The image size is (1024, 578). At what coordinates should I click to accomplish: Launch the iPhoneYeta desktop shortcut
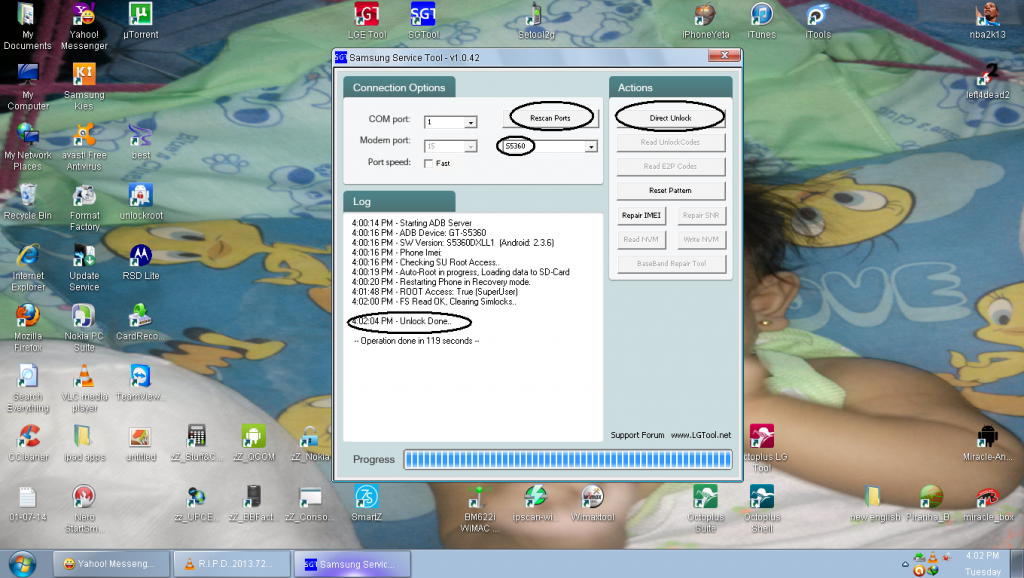pos(705,20)
